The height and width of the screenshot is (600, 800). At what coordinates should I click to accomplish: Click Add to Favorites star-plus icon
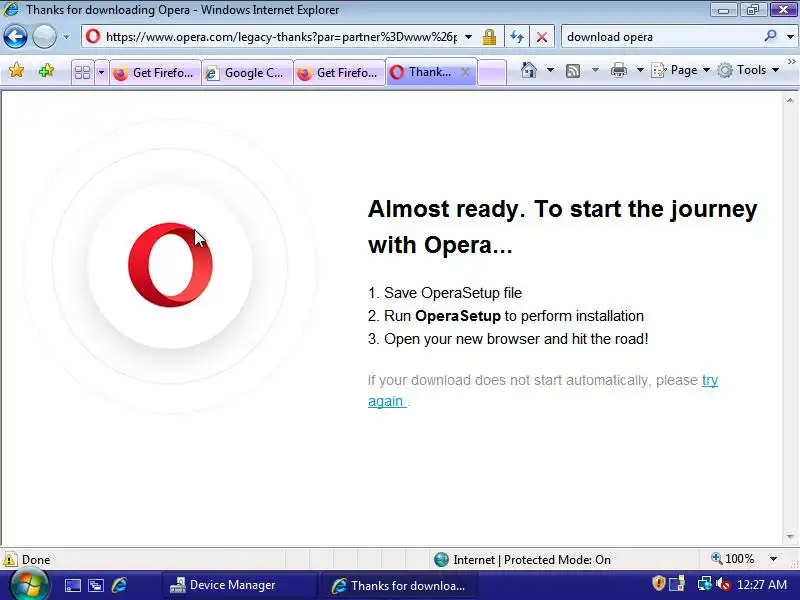coord(46,70)
